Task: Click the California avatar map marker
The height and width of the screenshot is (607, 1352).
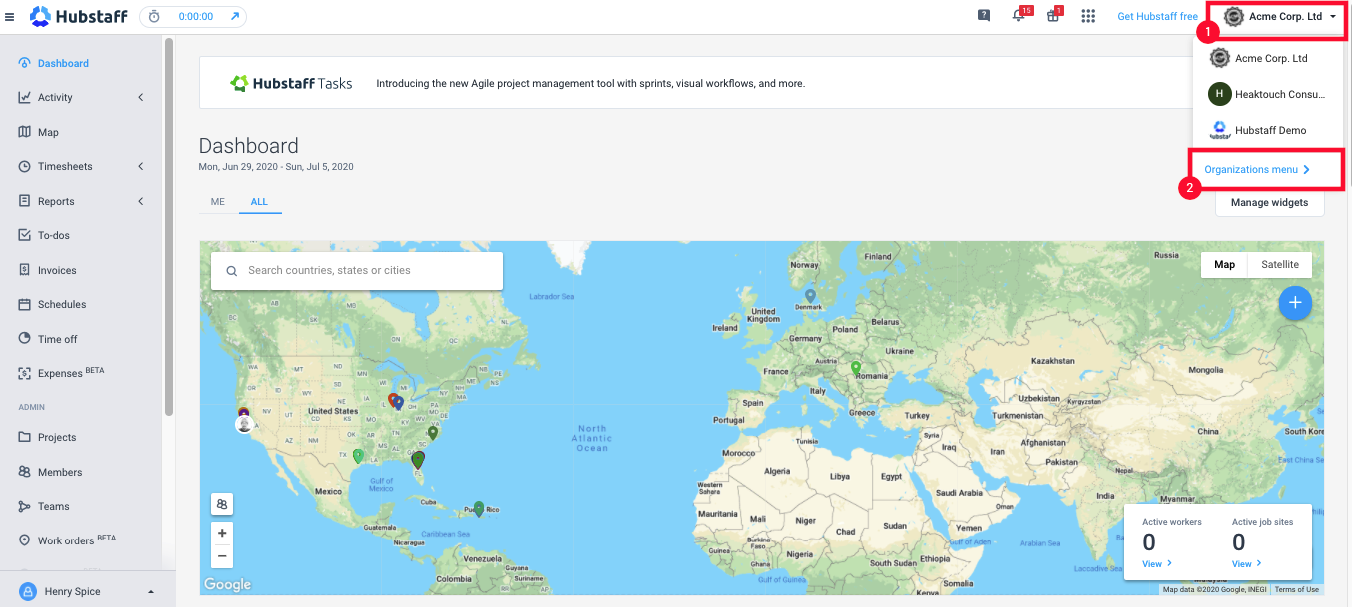Action: (x=244, y=424)
